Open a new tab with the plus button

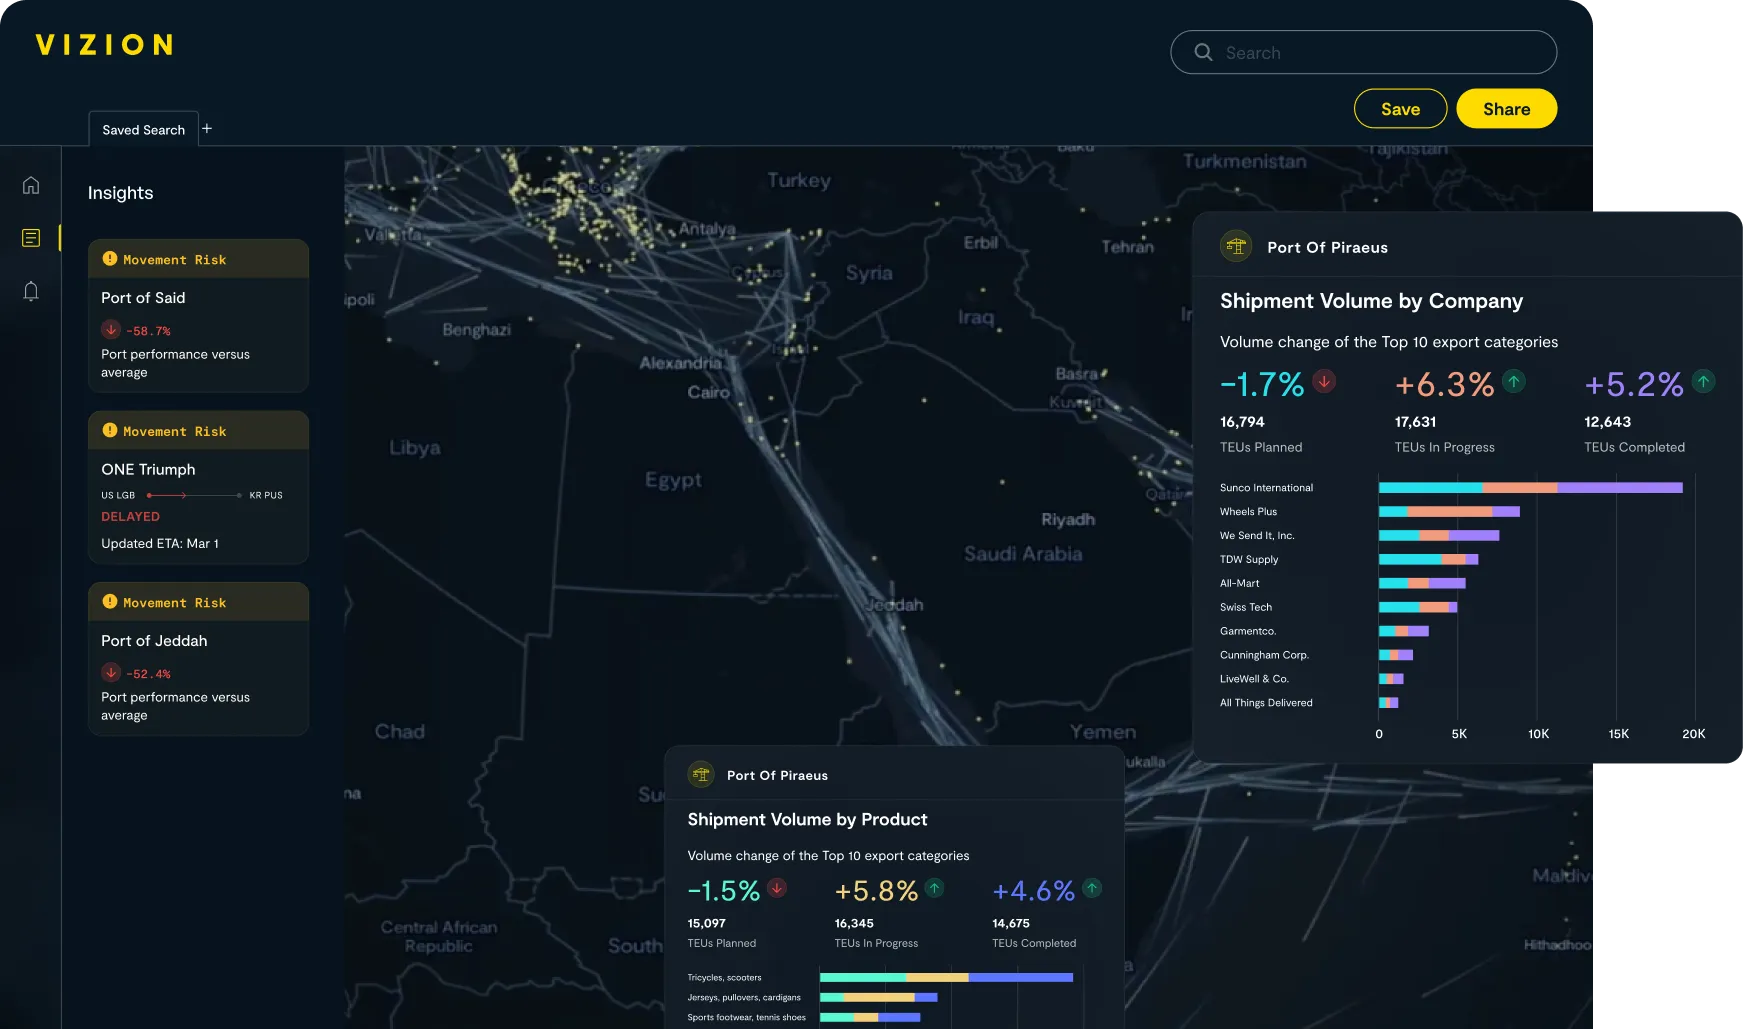click(207, 128)
